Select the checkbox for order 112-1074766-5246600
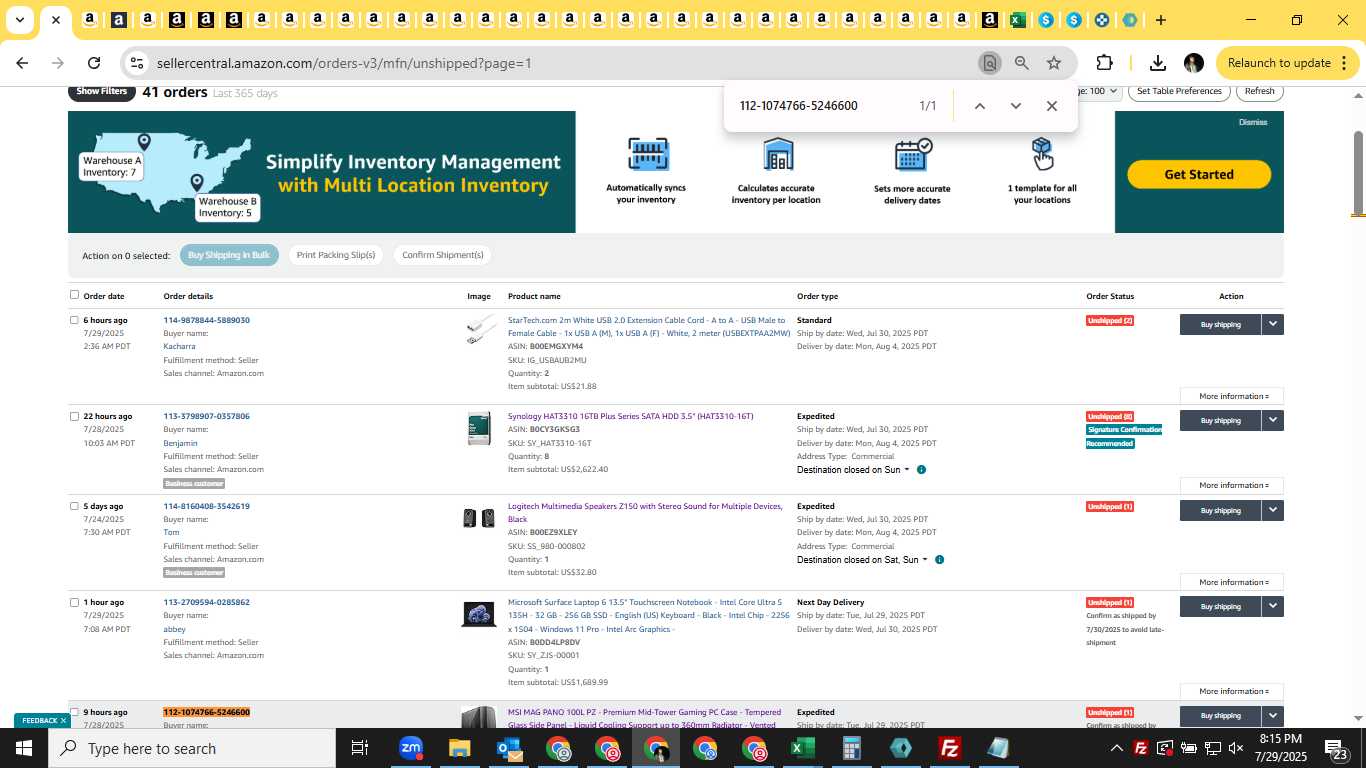 point(74,712)
